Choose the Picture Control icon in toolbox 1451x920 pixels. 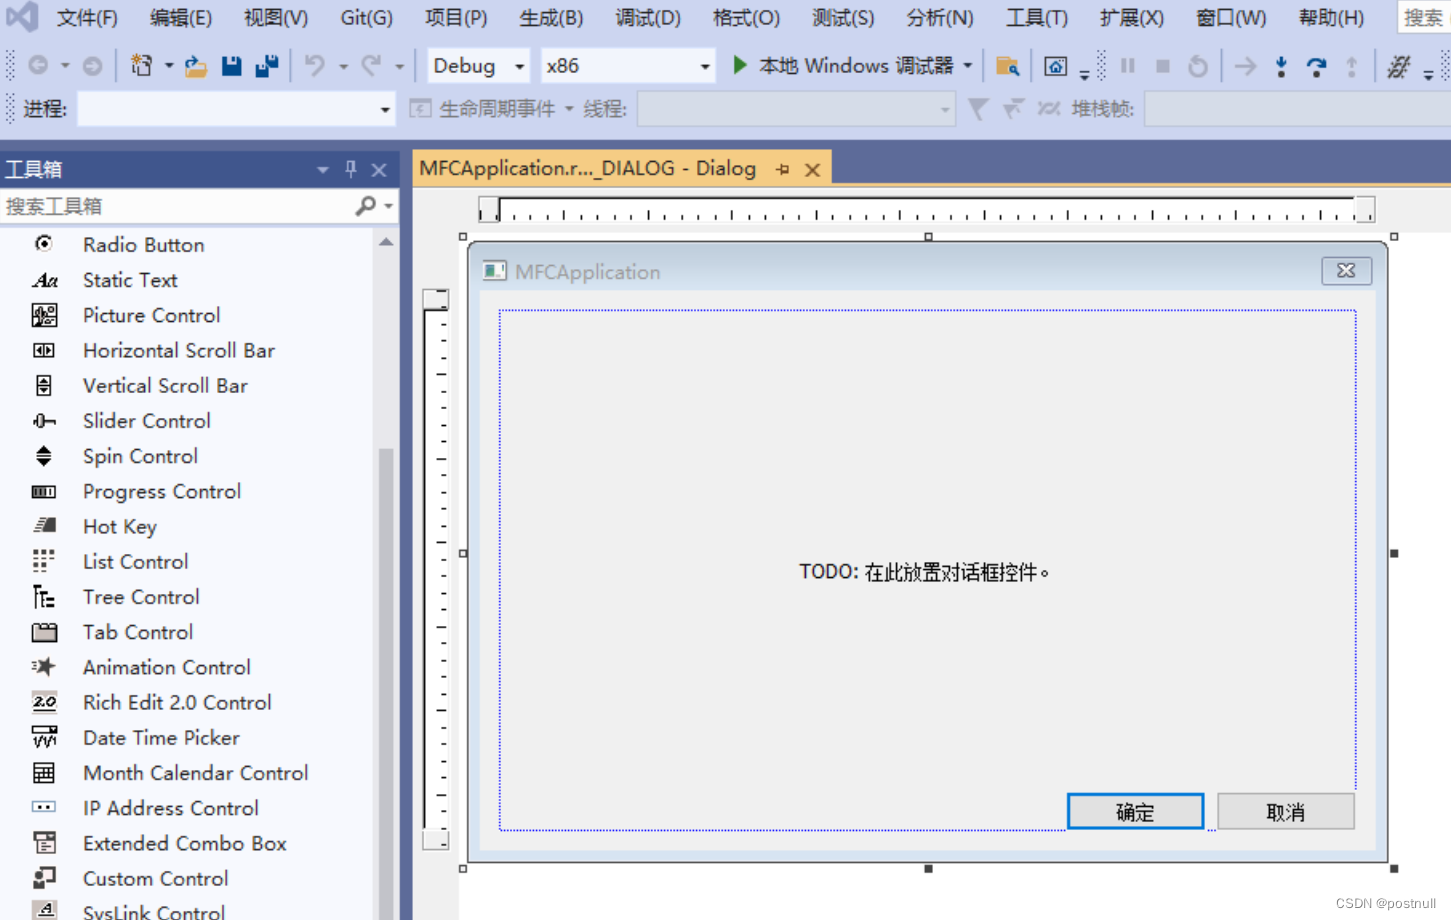point(44,315)
